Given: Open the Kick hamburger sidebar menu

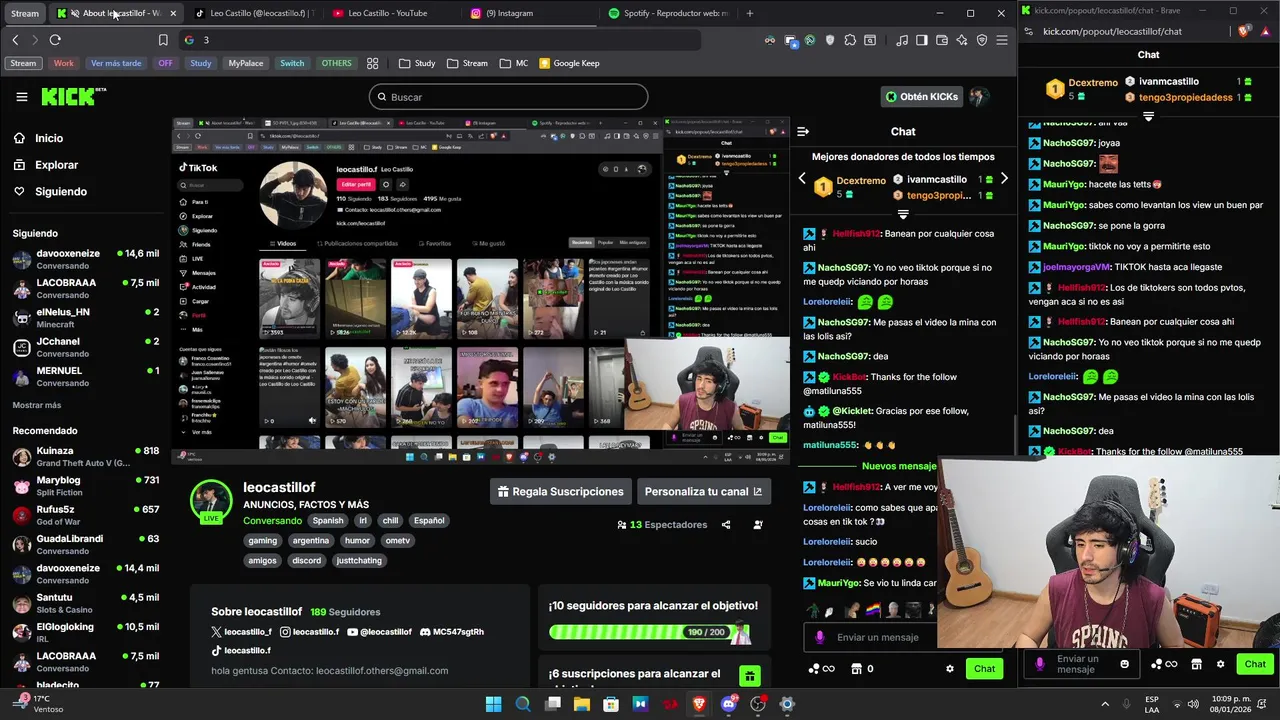Looking at the screenshot, I should click(x=21, y=97).
